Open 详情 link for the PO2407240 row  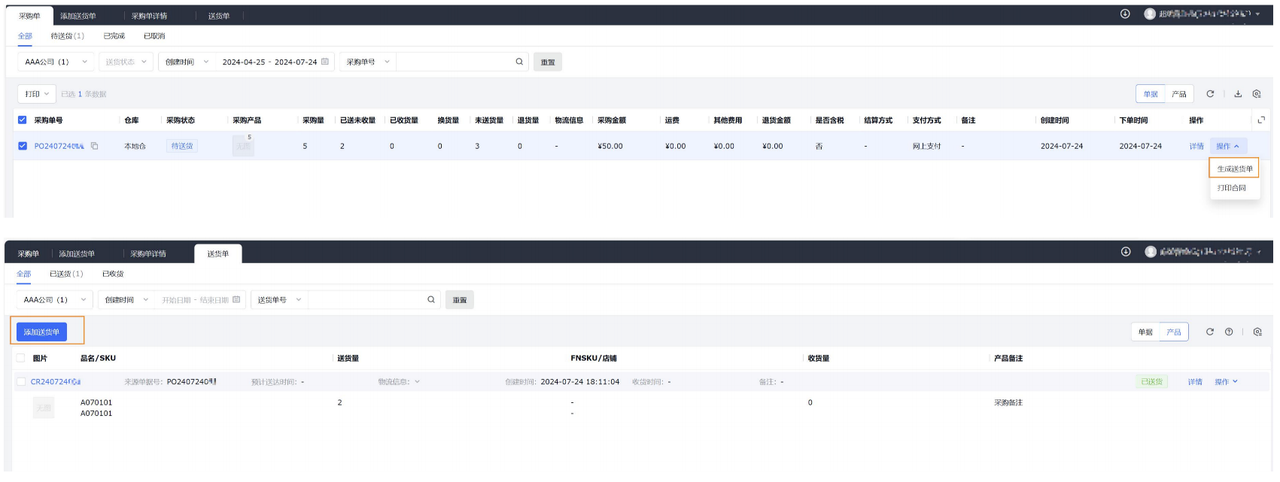coord(1196,146)
